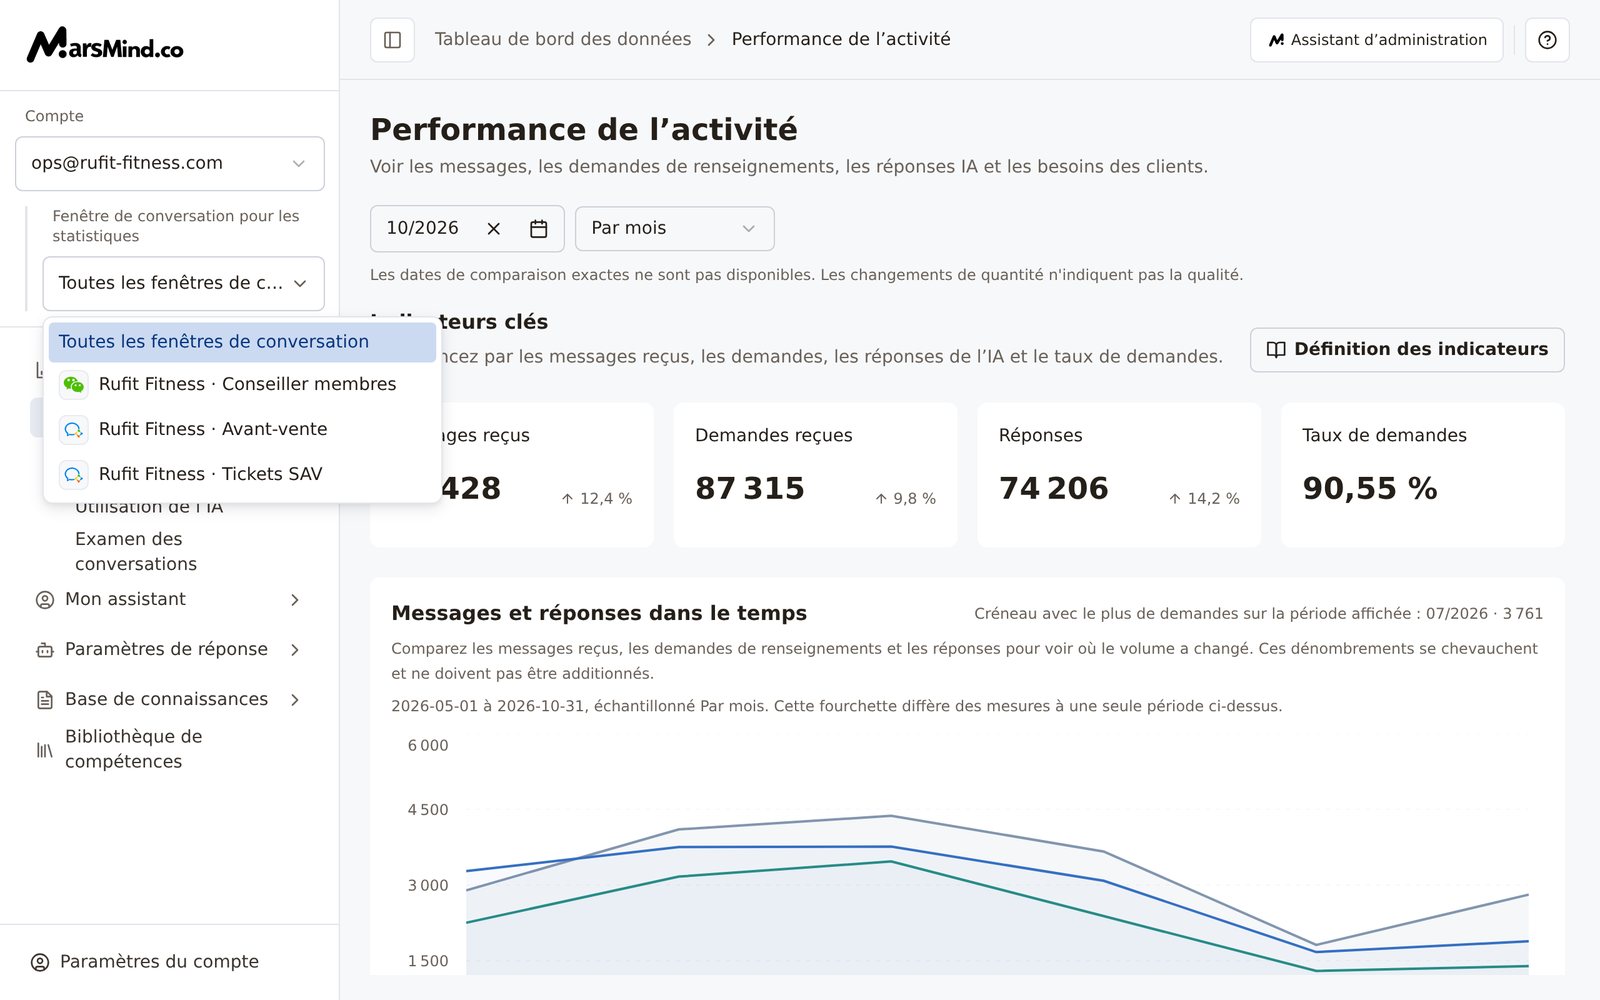The height and width of the screenshot is (1000, 1600).
Task: Click the Paramètres du compte user icon
Action: [x=40, y=962]
